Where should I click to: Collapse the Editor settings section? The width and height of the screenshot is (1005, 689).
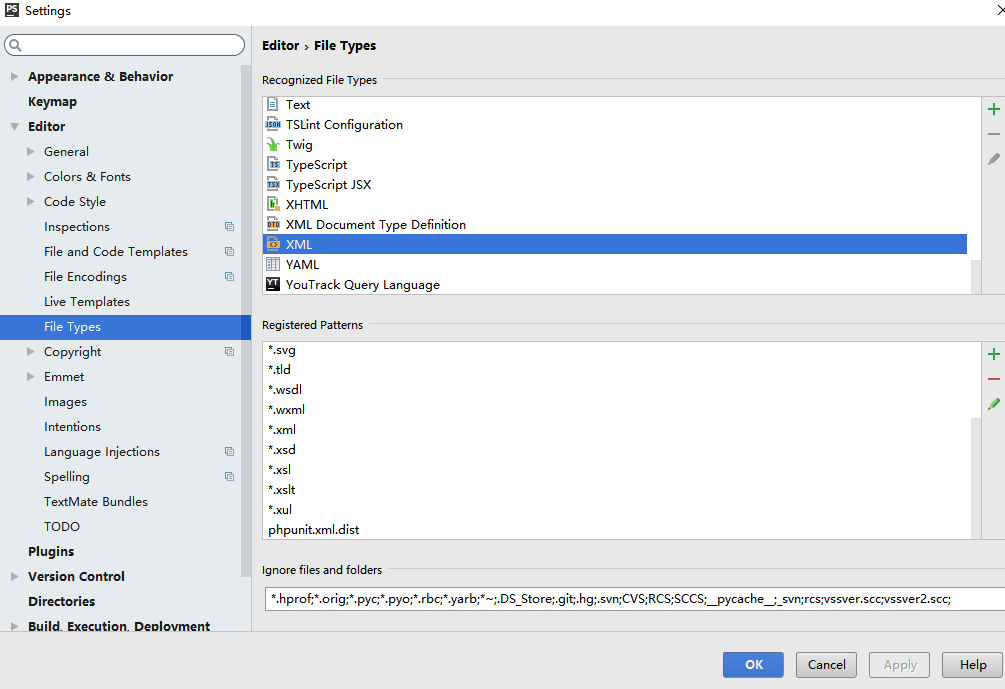14,127
